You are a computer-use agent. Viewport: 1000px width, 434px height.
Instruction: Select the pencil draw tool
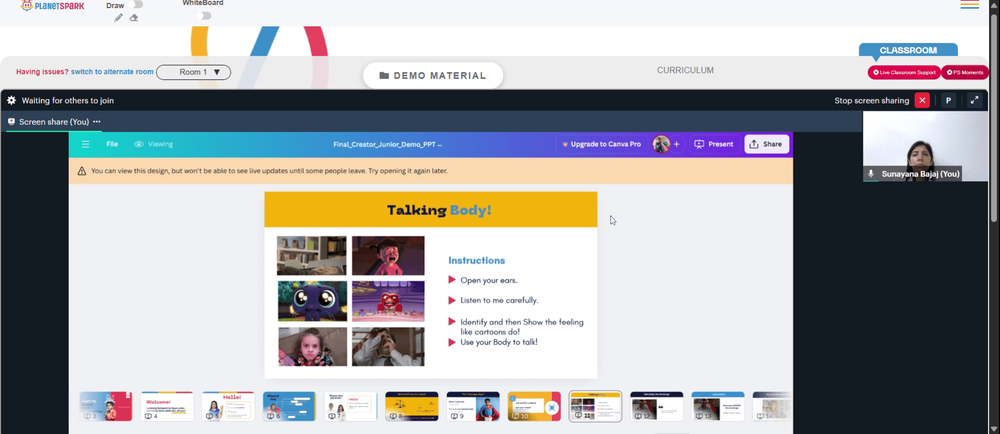coord(118,18)
